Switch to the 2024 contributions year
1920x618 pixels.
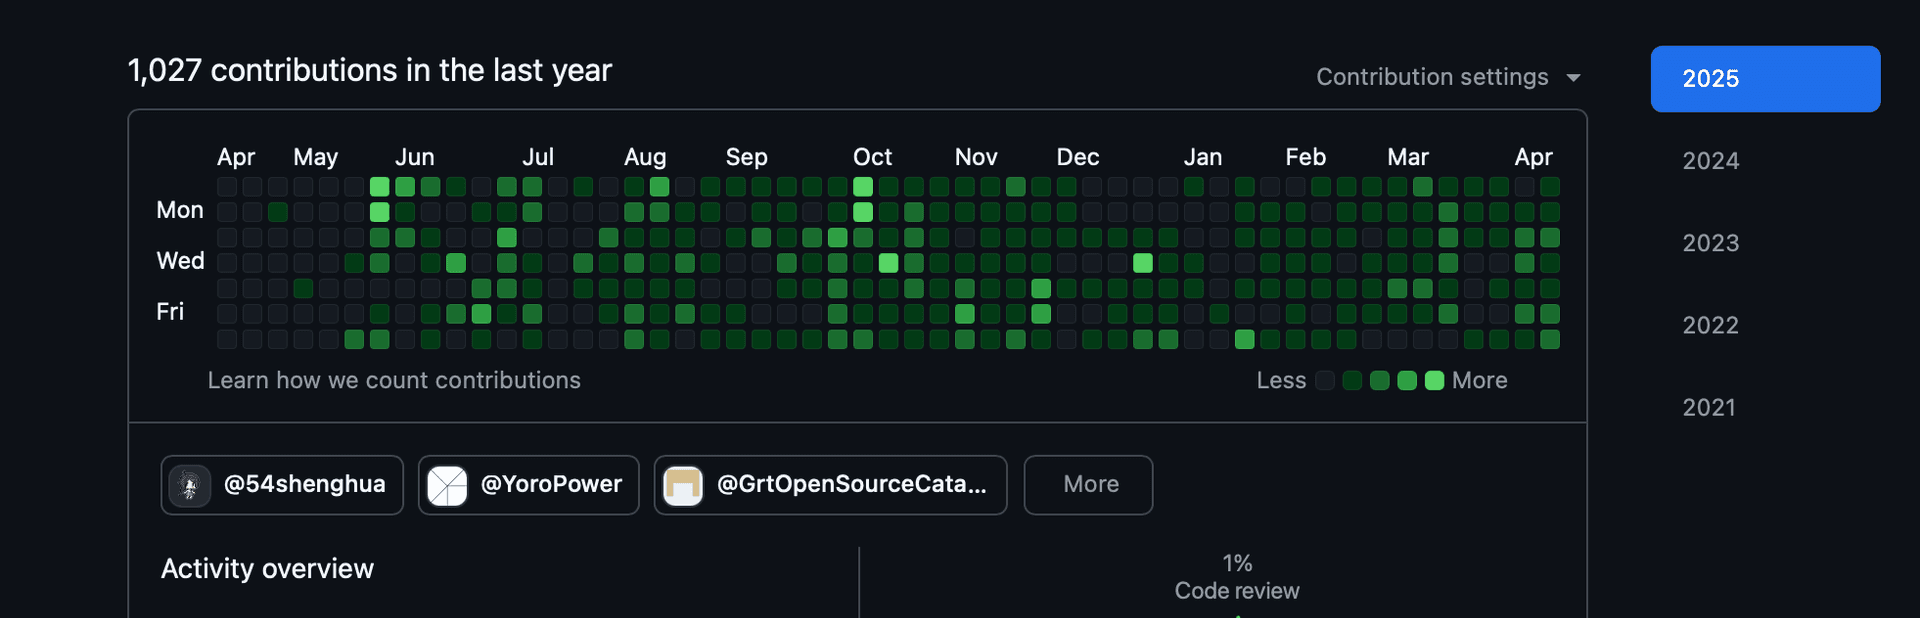1710,161
